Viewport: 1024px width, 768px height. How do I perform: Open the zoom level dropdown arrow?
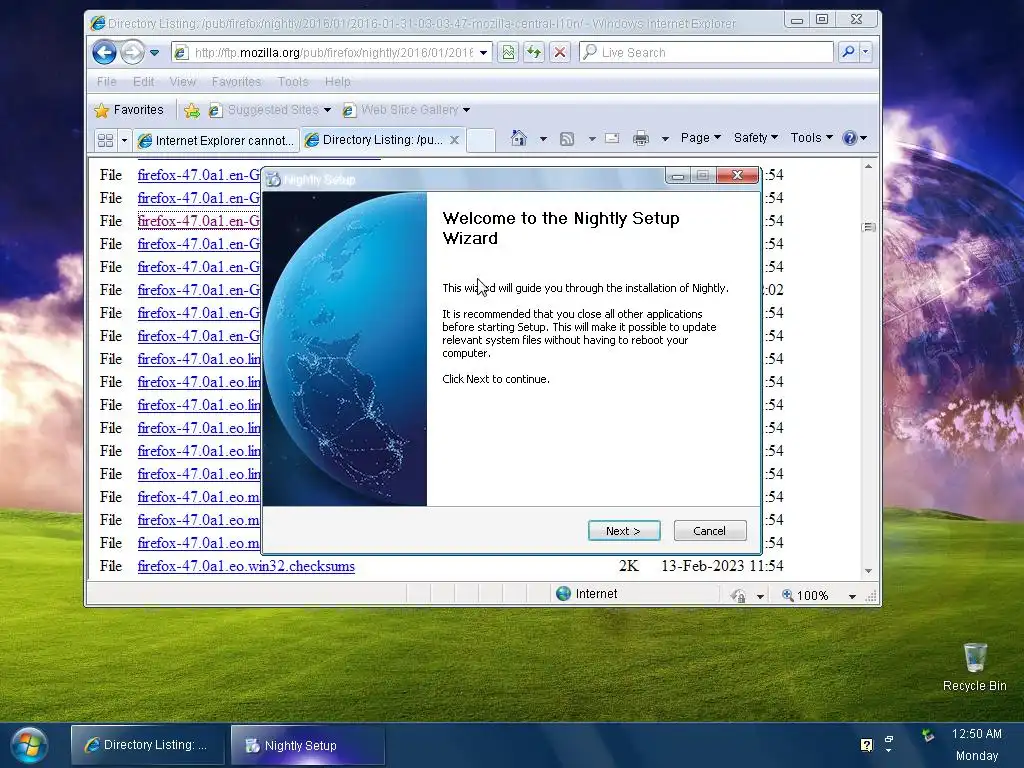[852, 596]
